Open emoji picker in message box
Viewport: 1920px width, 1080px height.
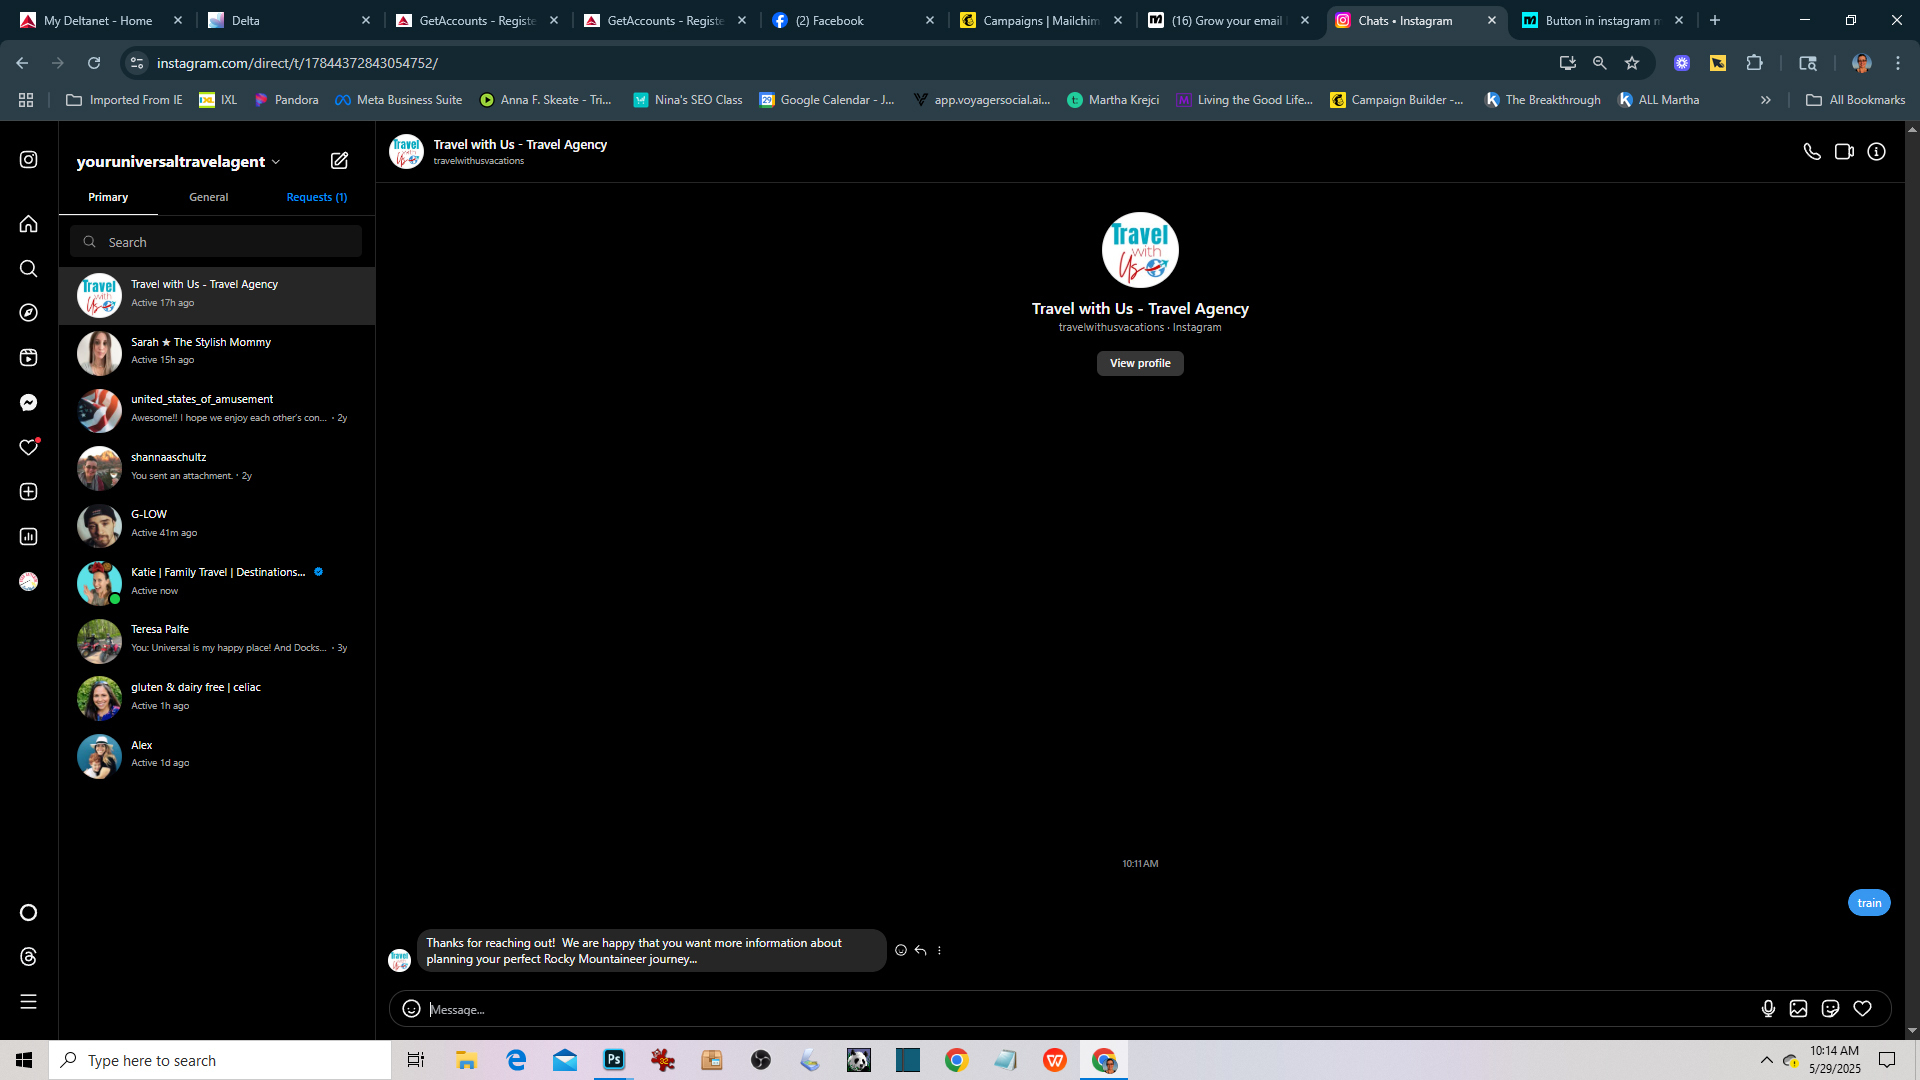point(411,1009)
